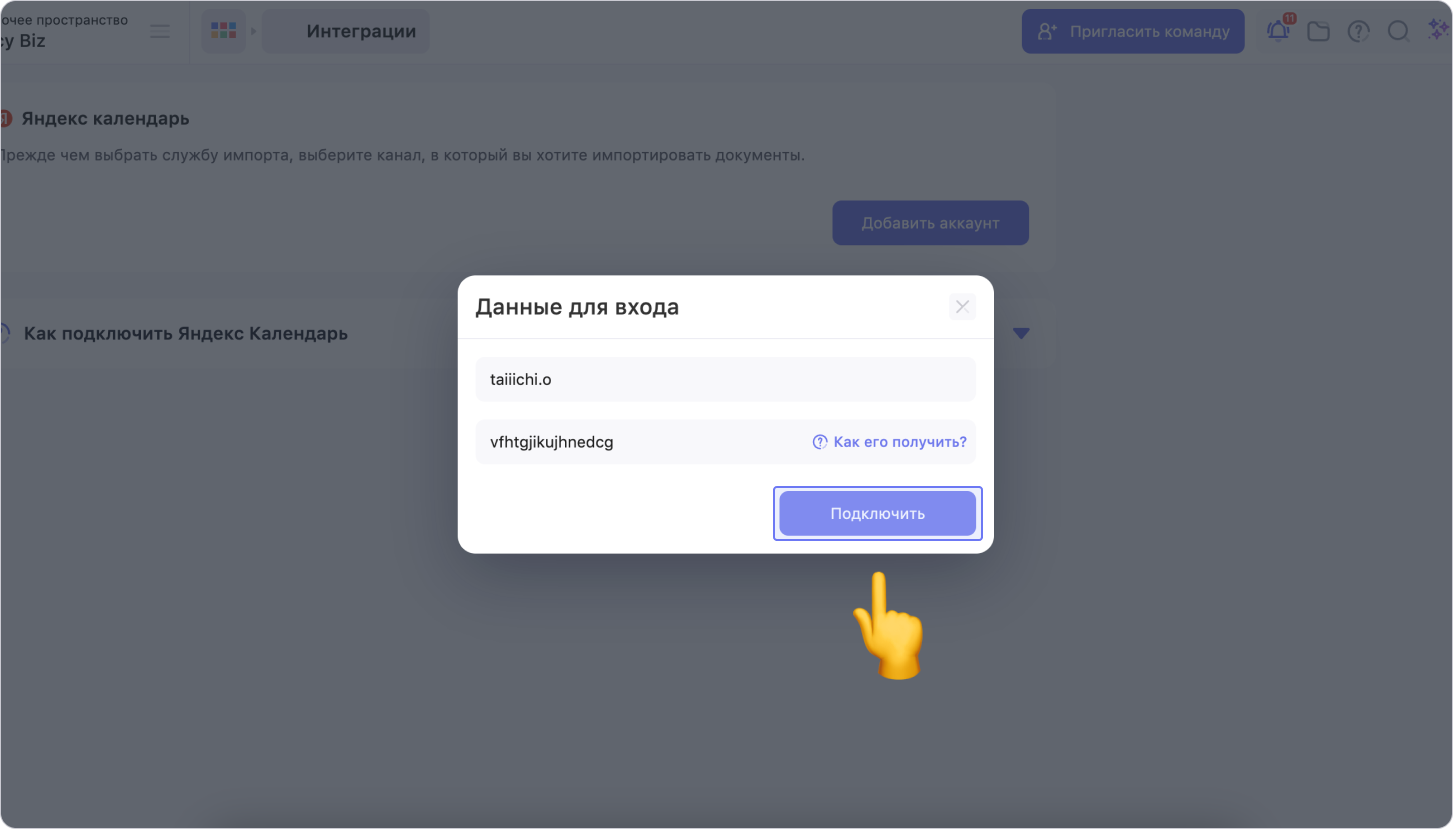Open the folder icon in header

coord(1318,31)
